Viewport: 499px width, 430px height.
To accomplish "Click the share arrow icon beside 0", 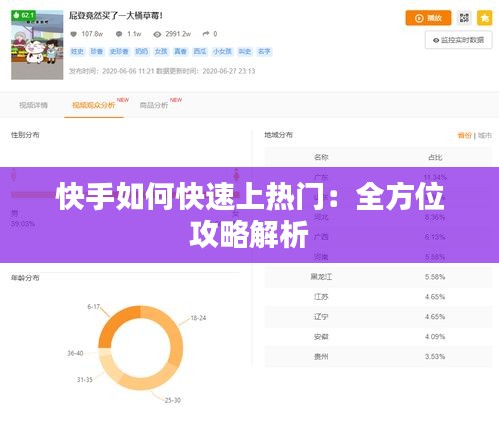I will pos(206,34).
